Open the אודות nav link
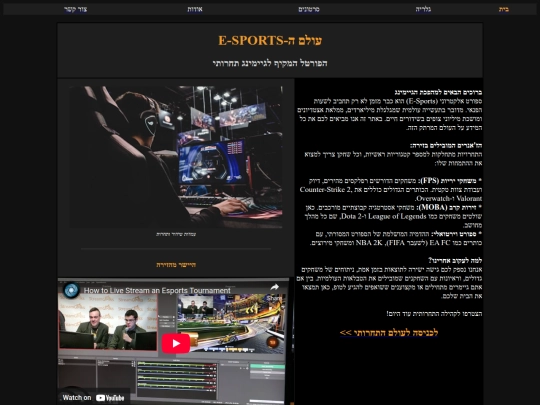 195,9
